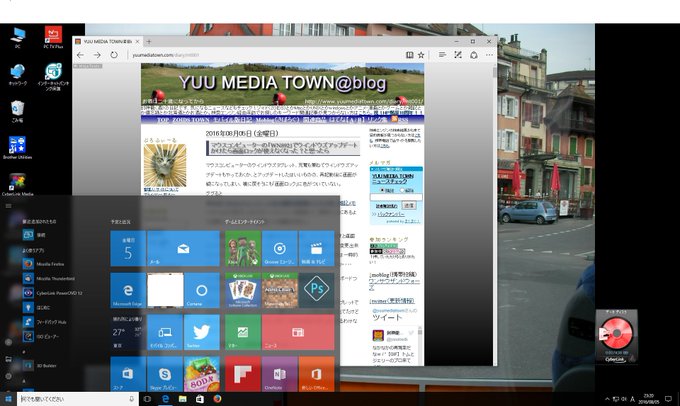Launch CyberLink PowerDVD 12 from Start list
The image size is (680, 406).
point(52,293)
